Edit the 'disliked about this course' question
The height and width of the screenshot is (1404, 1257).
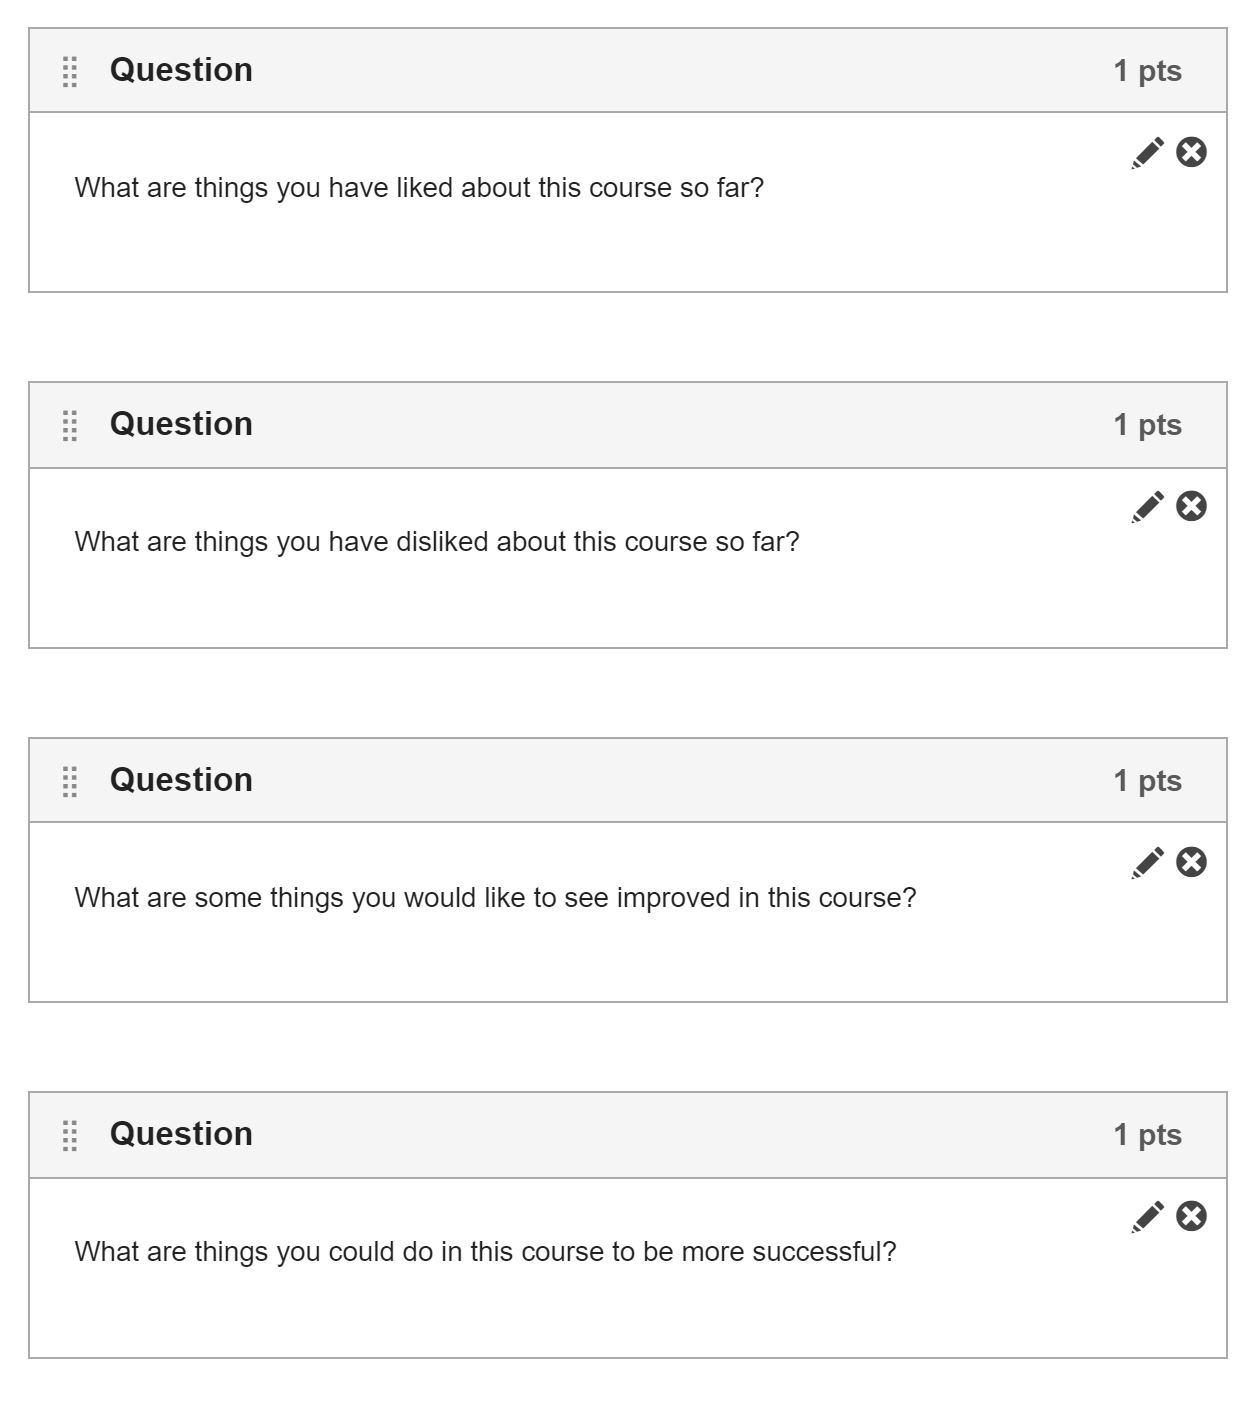tap(1148, 507)
